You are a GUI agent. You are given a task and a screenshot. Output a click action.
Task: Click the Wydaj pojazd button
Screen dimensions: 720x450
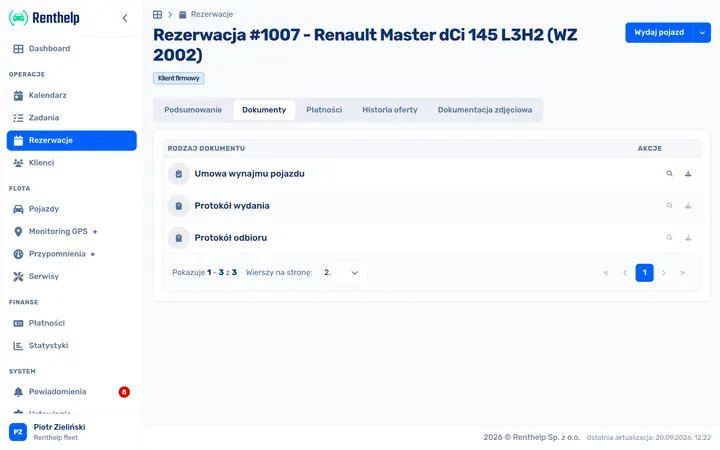click(659, 33)
